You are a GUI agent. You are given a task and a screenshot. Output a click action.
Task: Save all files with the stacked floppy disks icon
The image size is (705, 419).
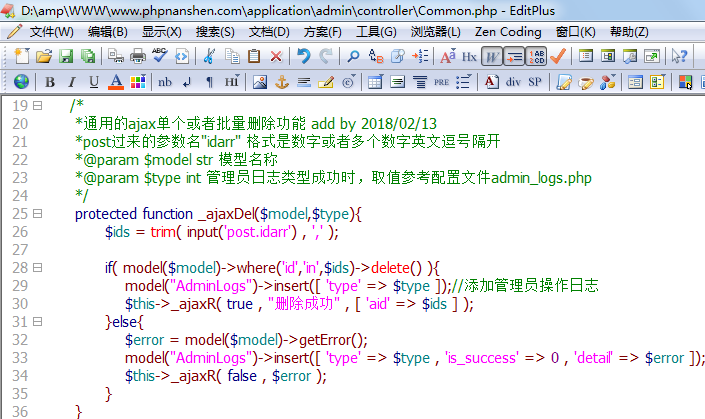point(88,56)
